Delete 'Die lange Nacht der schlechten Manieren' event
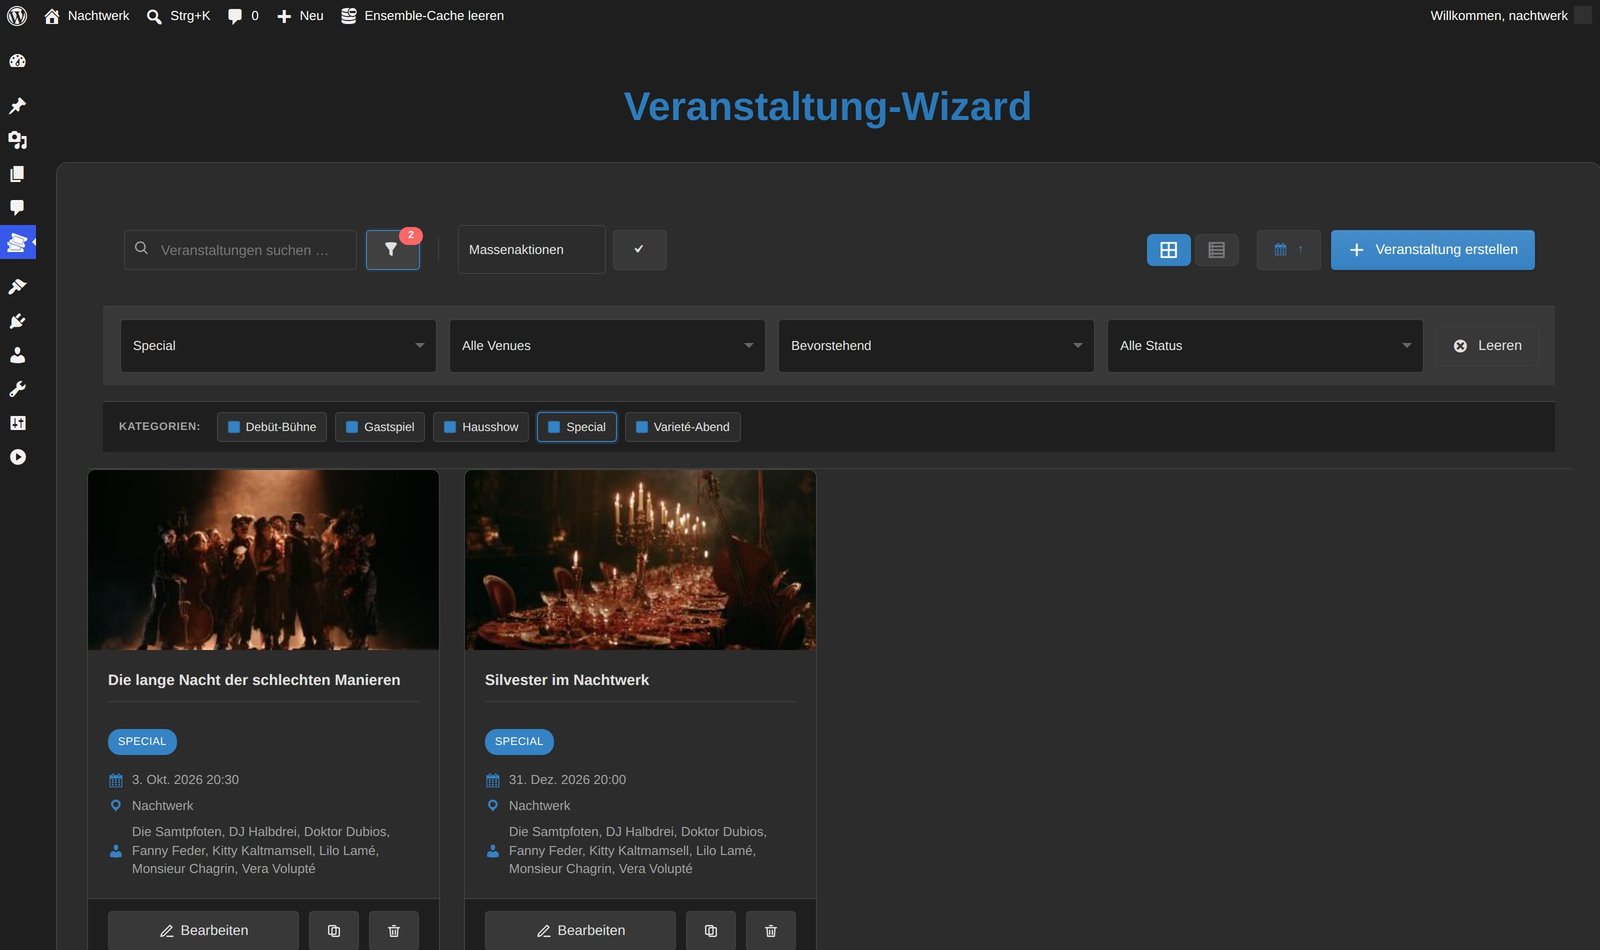 394,931
